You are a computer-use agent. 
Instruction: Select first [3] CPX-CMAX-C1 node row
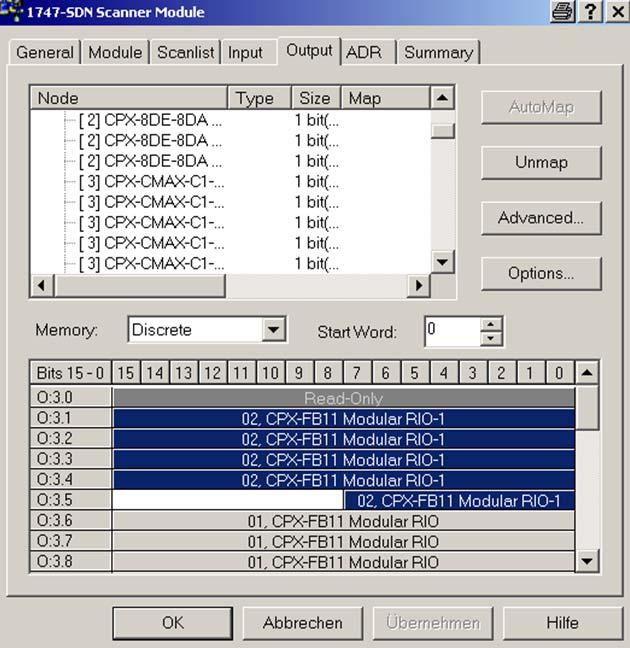coord(152,181)
